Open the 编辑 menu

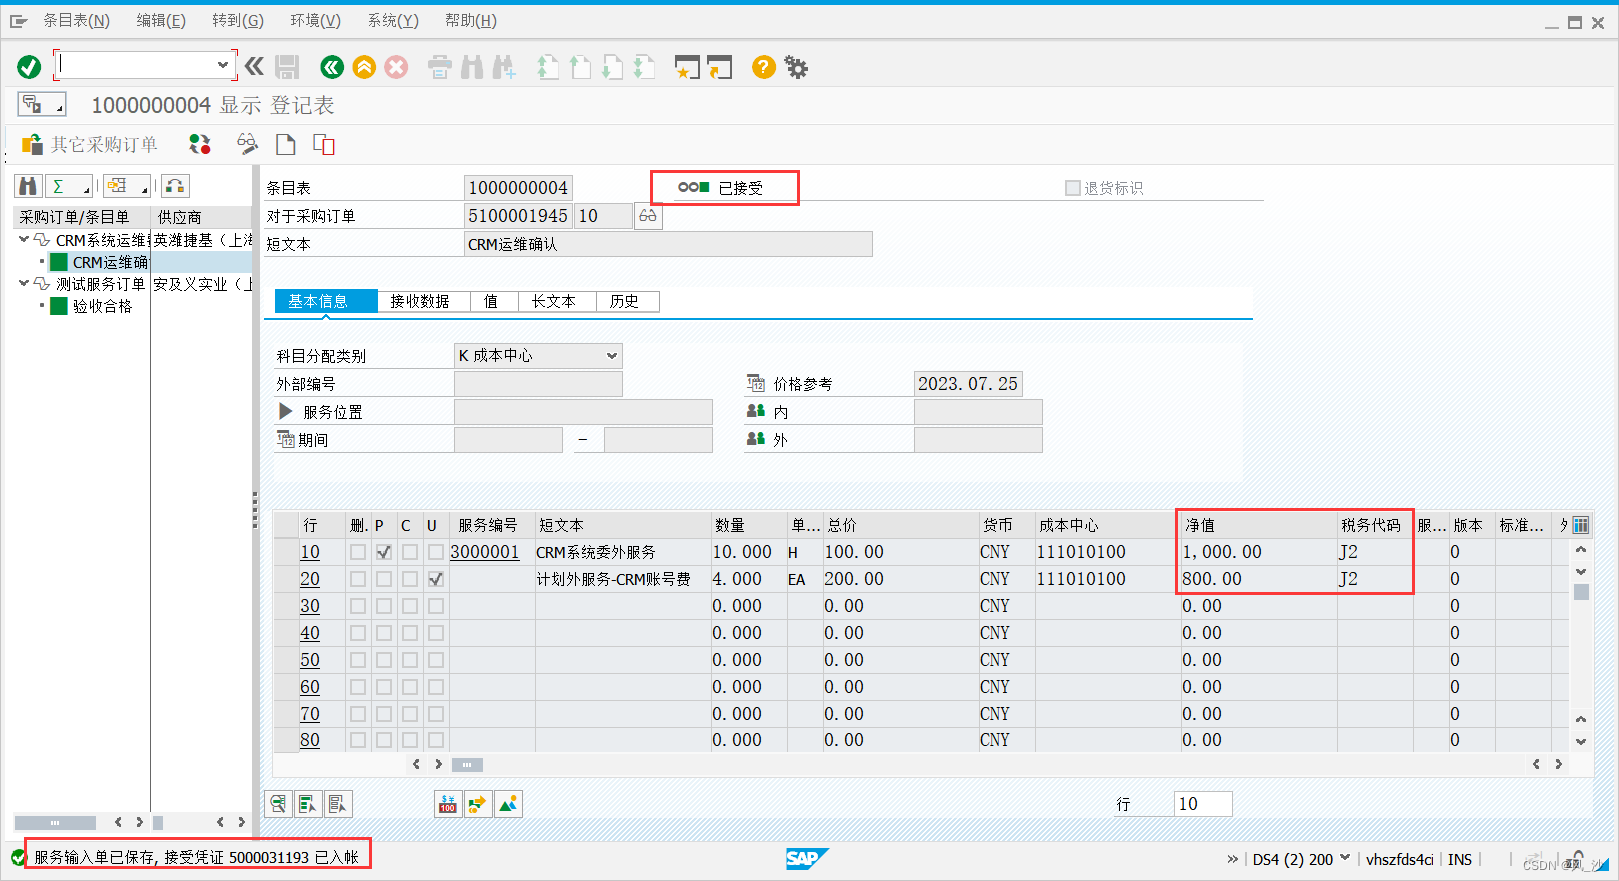pyautogui.click(x=161, y=20)
